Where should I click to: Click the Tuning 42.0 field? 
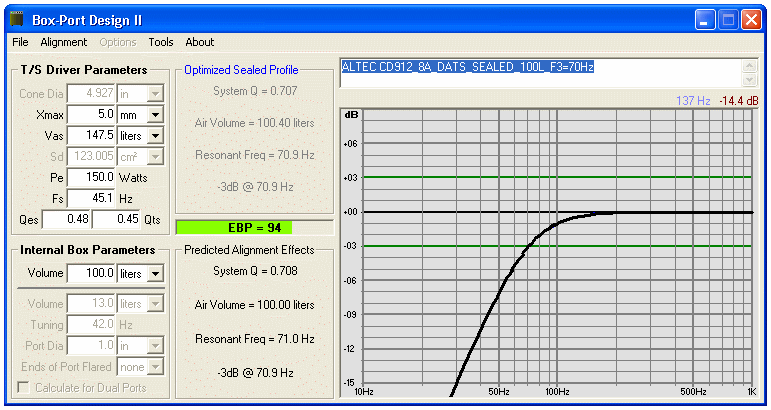pyautogui.click(x=91, y=324)
